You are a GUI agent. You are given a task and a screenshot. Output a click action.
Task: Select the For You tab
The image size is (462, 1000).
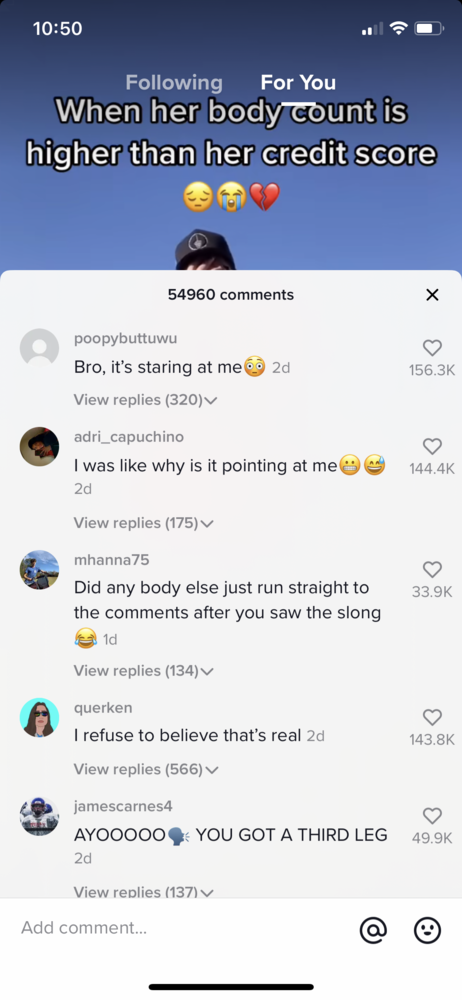298,82
